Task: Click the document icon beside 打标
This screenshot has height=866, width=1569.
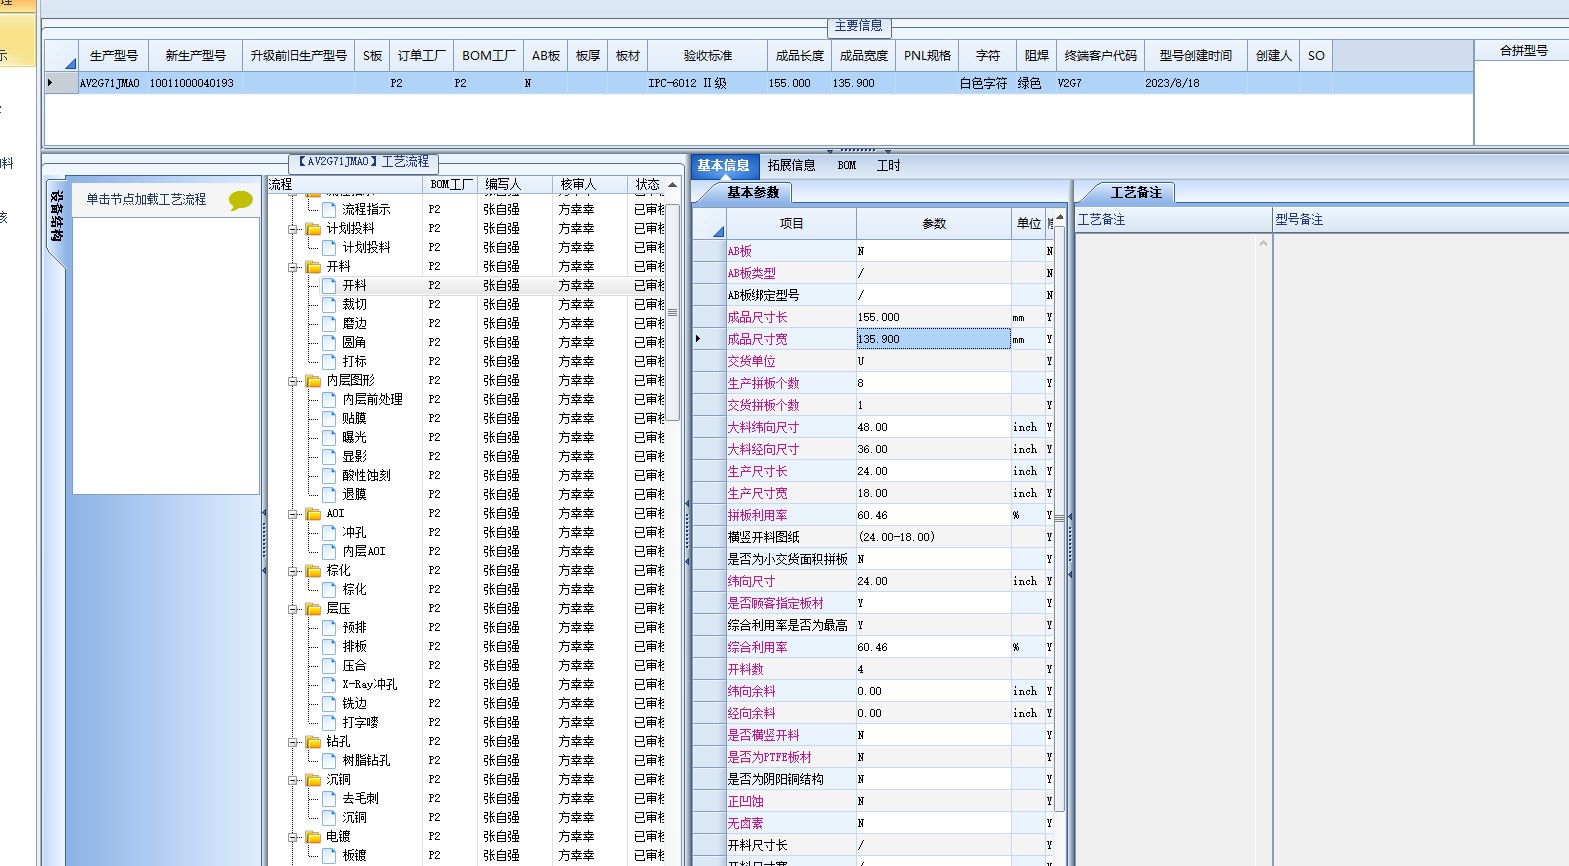Action: coord(329,361)
